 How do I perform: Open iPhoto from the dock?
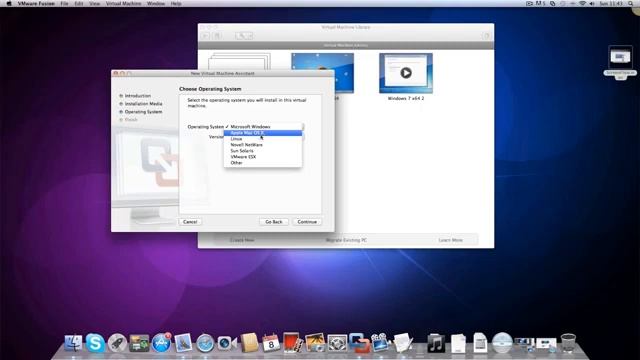tap(315, 343)
